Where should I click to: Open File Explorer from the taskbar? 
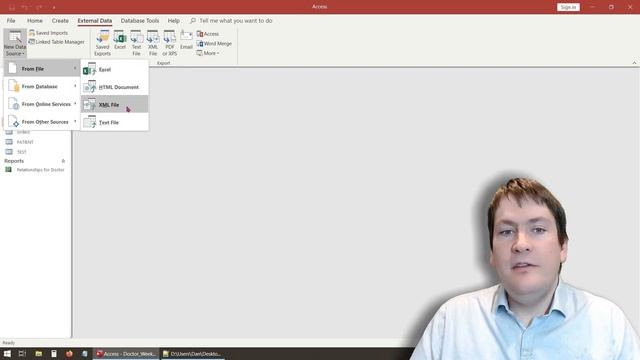point(38,353)
